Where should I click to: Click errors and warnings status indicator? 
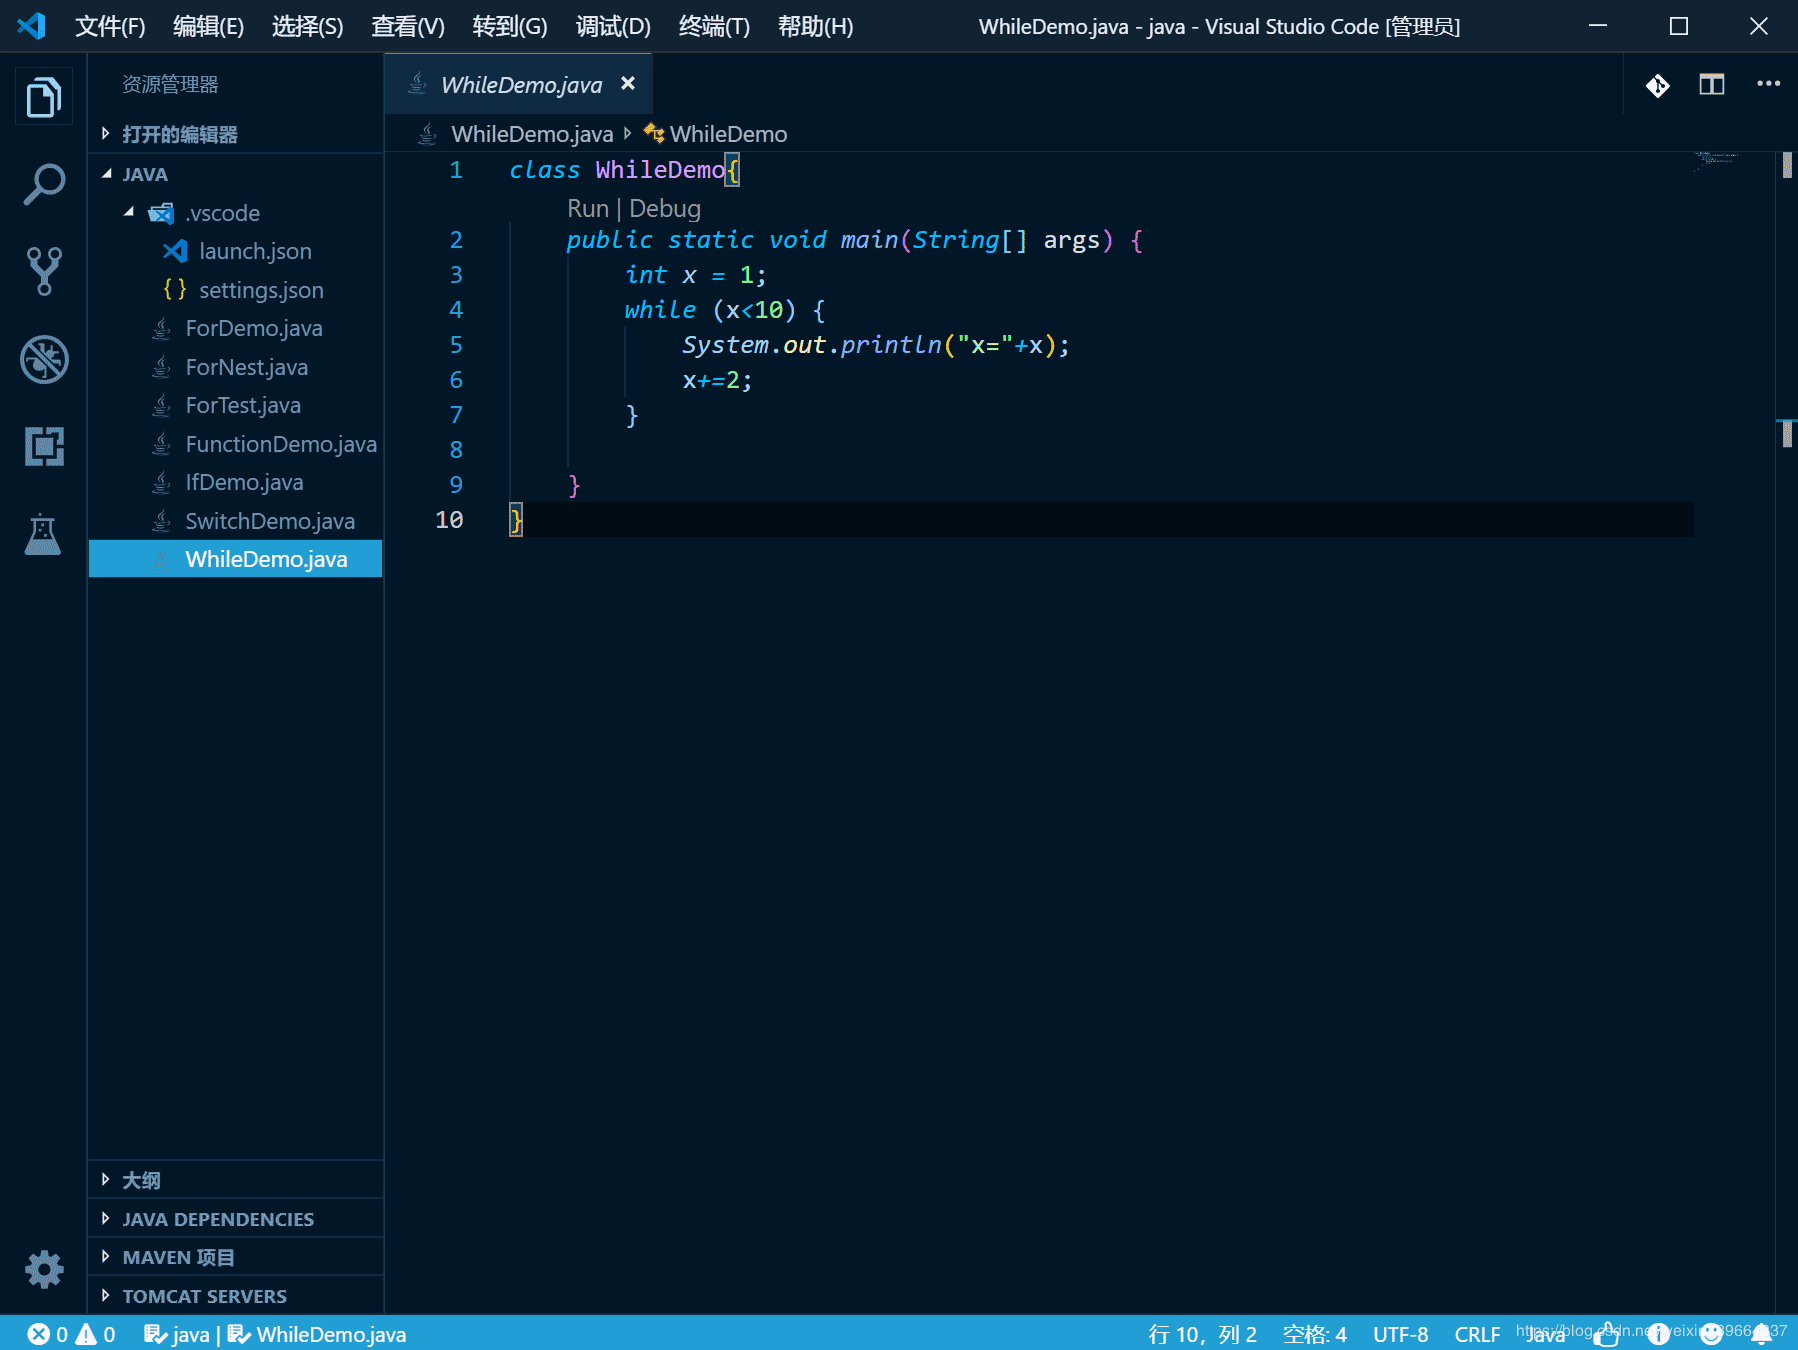(x=71, y=1334)
